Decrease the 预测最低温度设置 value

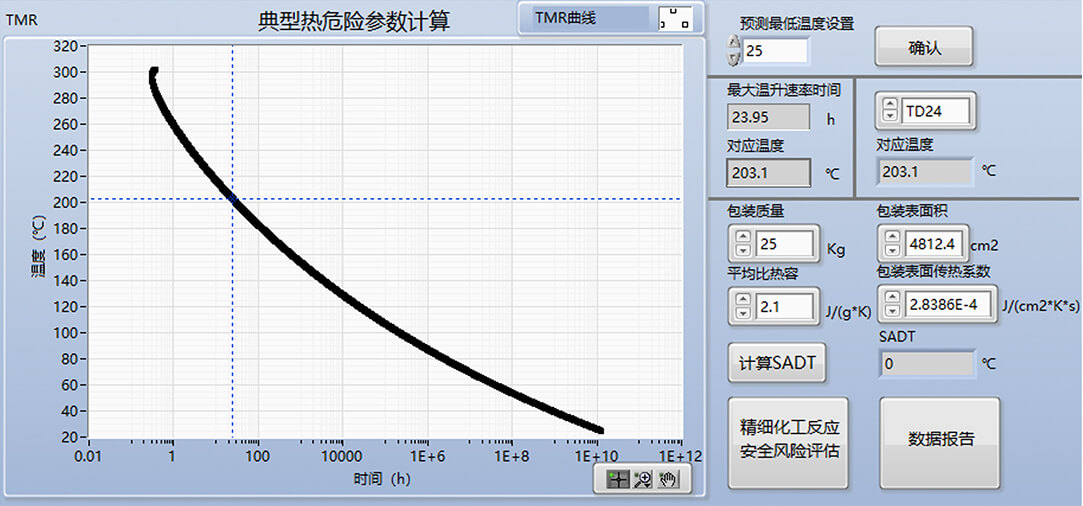(x=734, y=57)
